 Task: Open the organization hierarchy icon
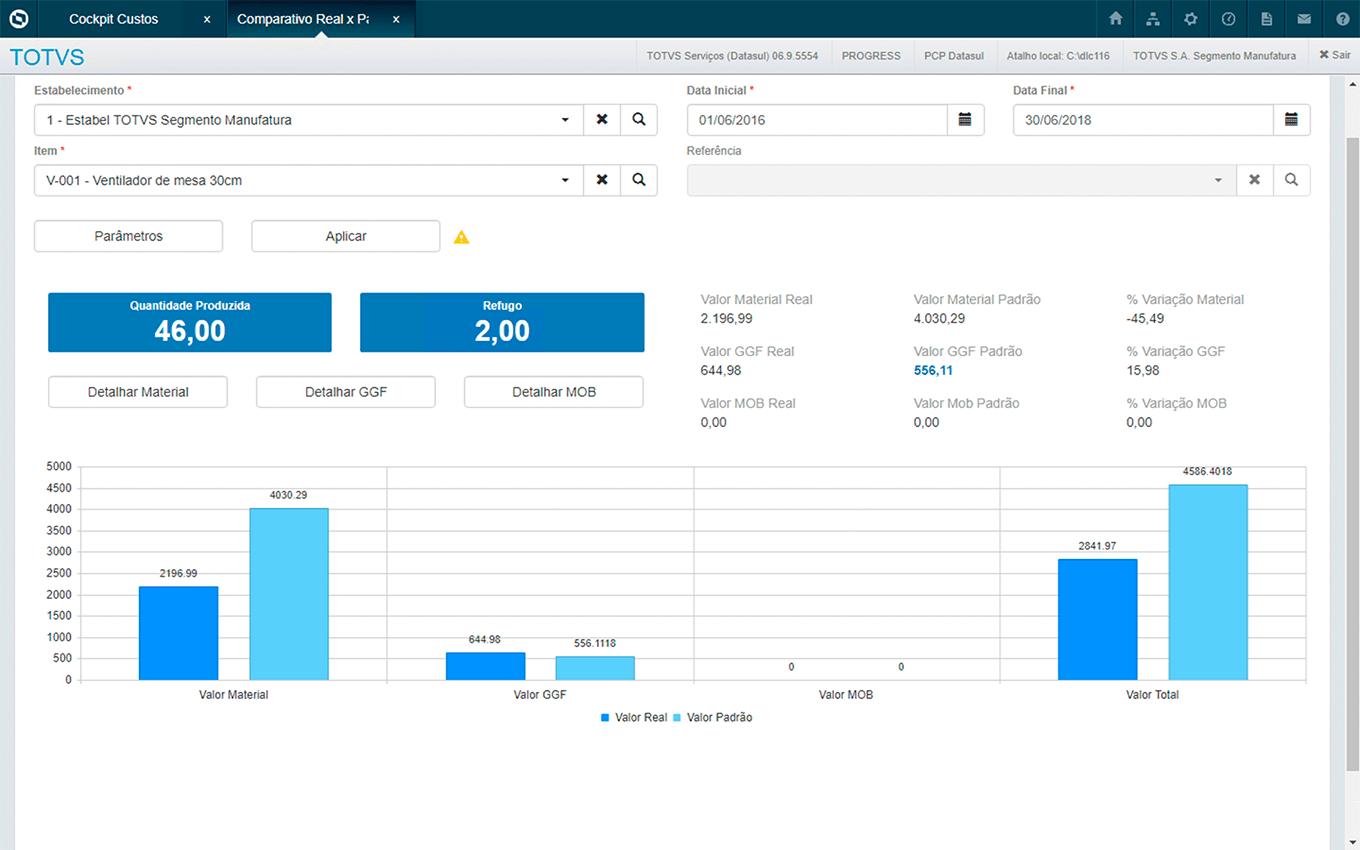[1153, 19]
